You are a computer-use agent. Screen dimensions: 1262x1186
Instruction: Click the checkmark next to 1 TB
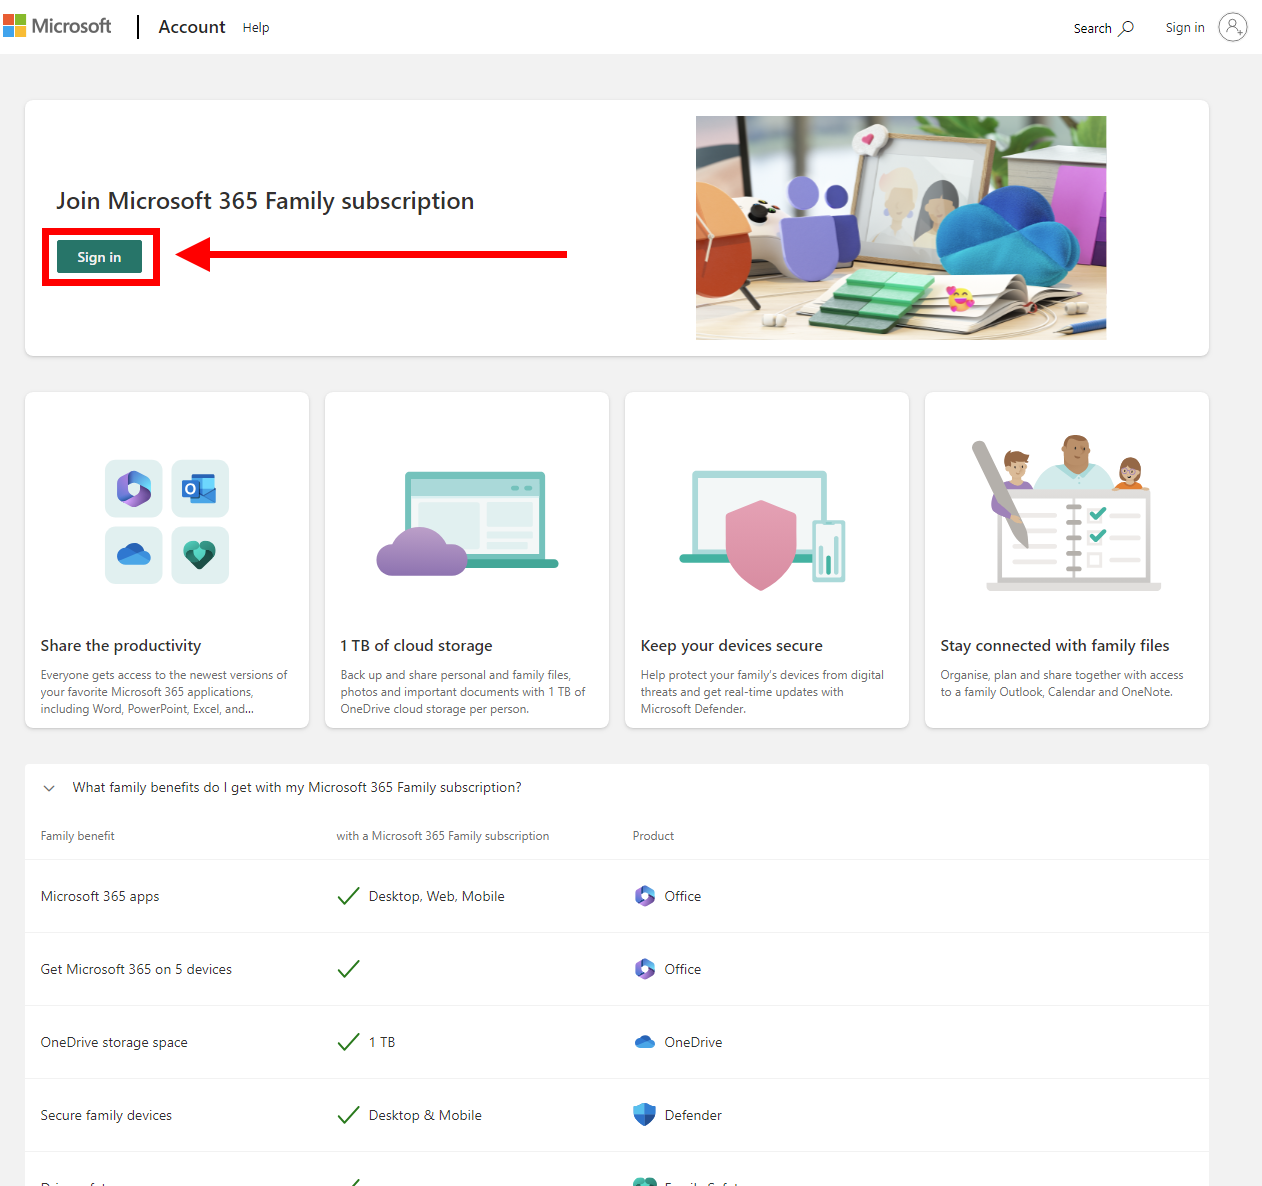tap(348, 1042)
